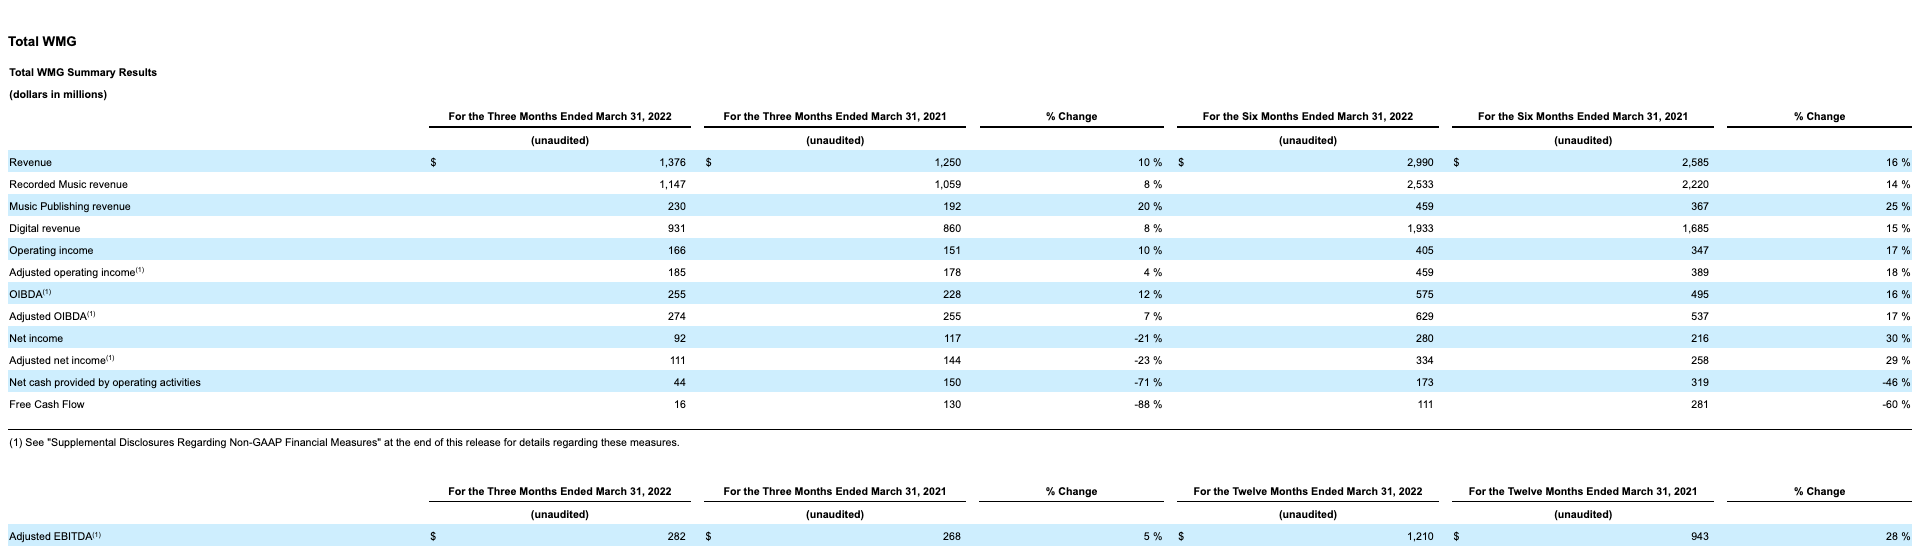Select Recorded Music six-month value 2,533
Viewport: 1920px width, 558px height.
(1419, 184)
